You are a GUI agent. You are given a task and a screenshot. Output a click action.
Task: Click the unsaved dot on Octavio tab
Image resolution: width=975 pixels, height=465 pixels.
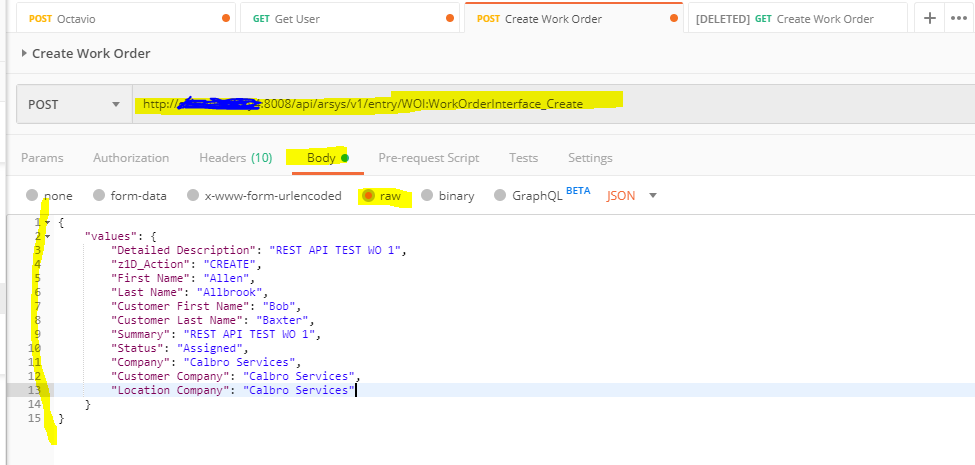tap(225, 19)
